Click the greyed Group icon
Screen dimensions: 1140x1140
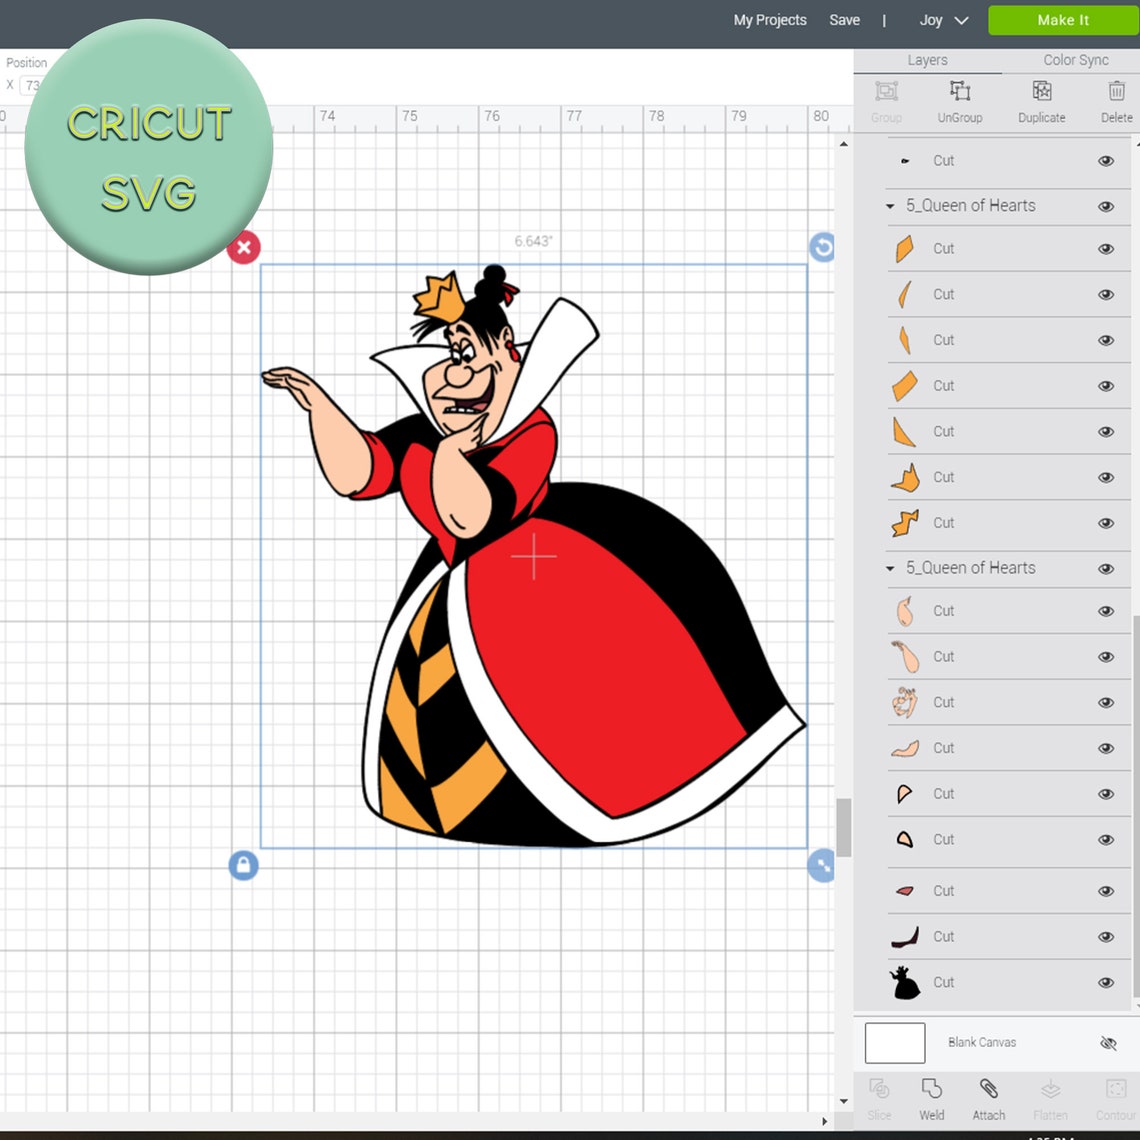pos(886,92)
